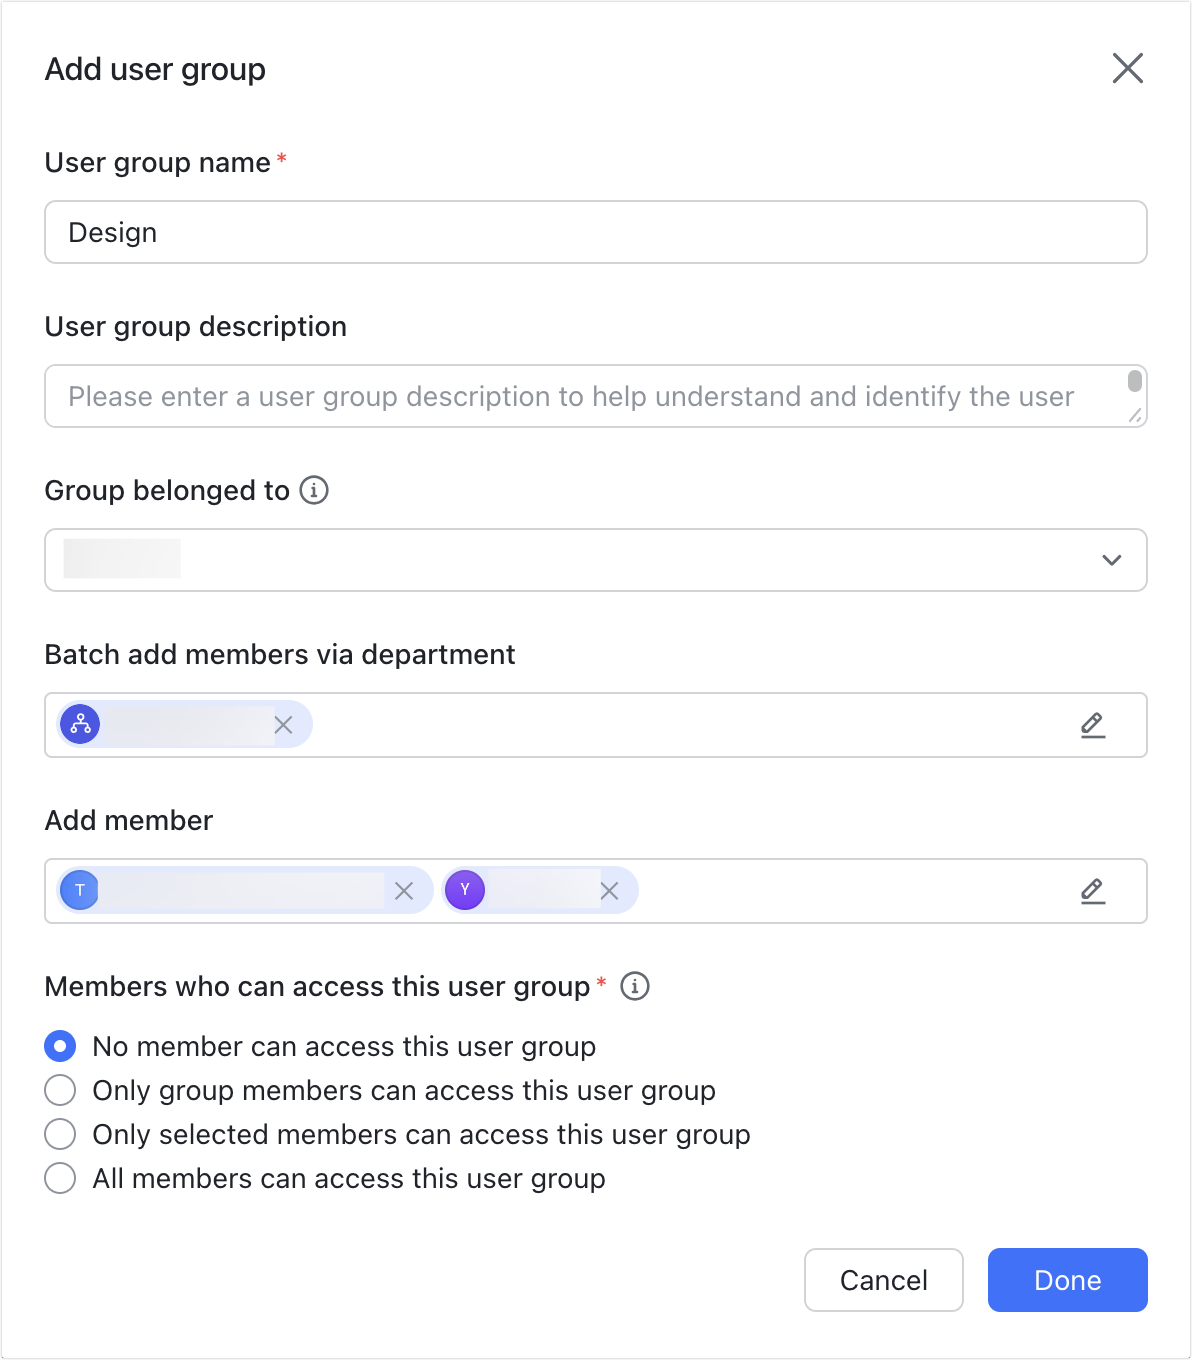Close the Add user group dialog
Image resolution: width=1192 pixels, height=1360 pixels.
[x=1127, y=69]
